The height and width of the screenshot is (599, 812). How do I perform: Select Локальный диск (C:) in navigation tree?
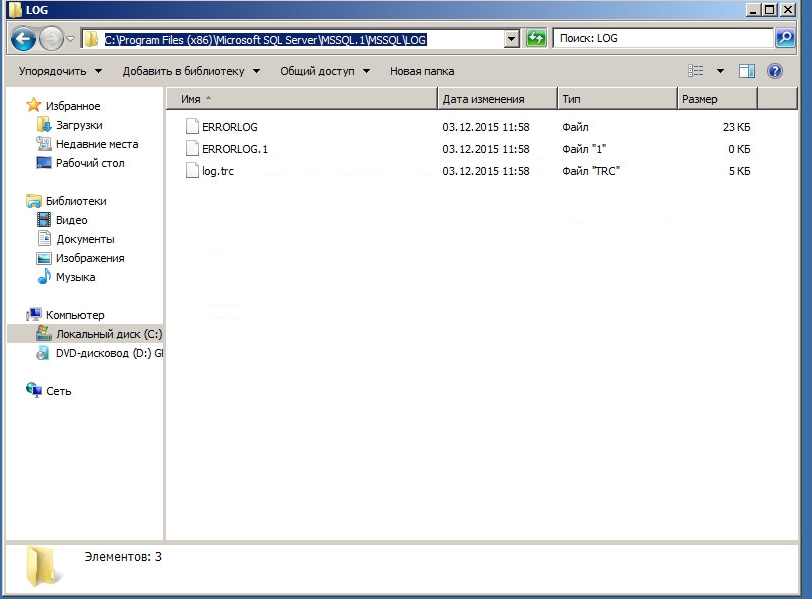(108, 334)
